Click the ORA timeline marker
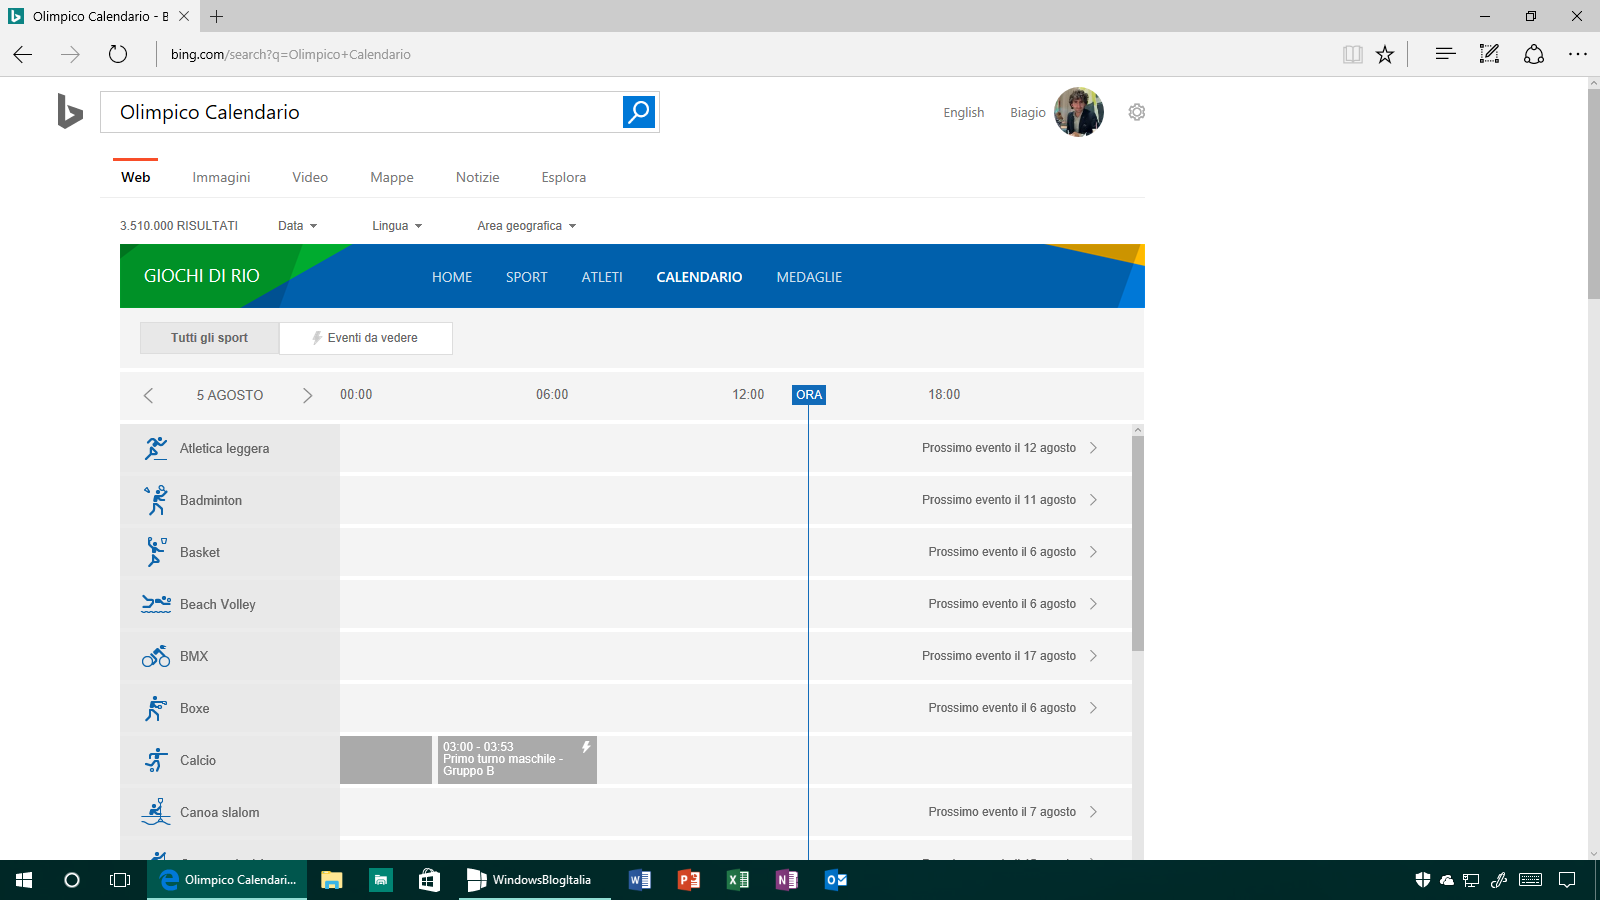1600x900 pixels. click(809, 395)
